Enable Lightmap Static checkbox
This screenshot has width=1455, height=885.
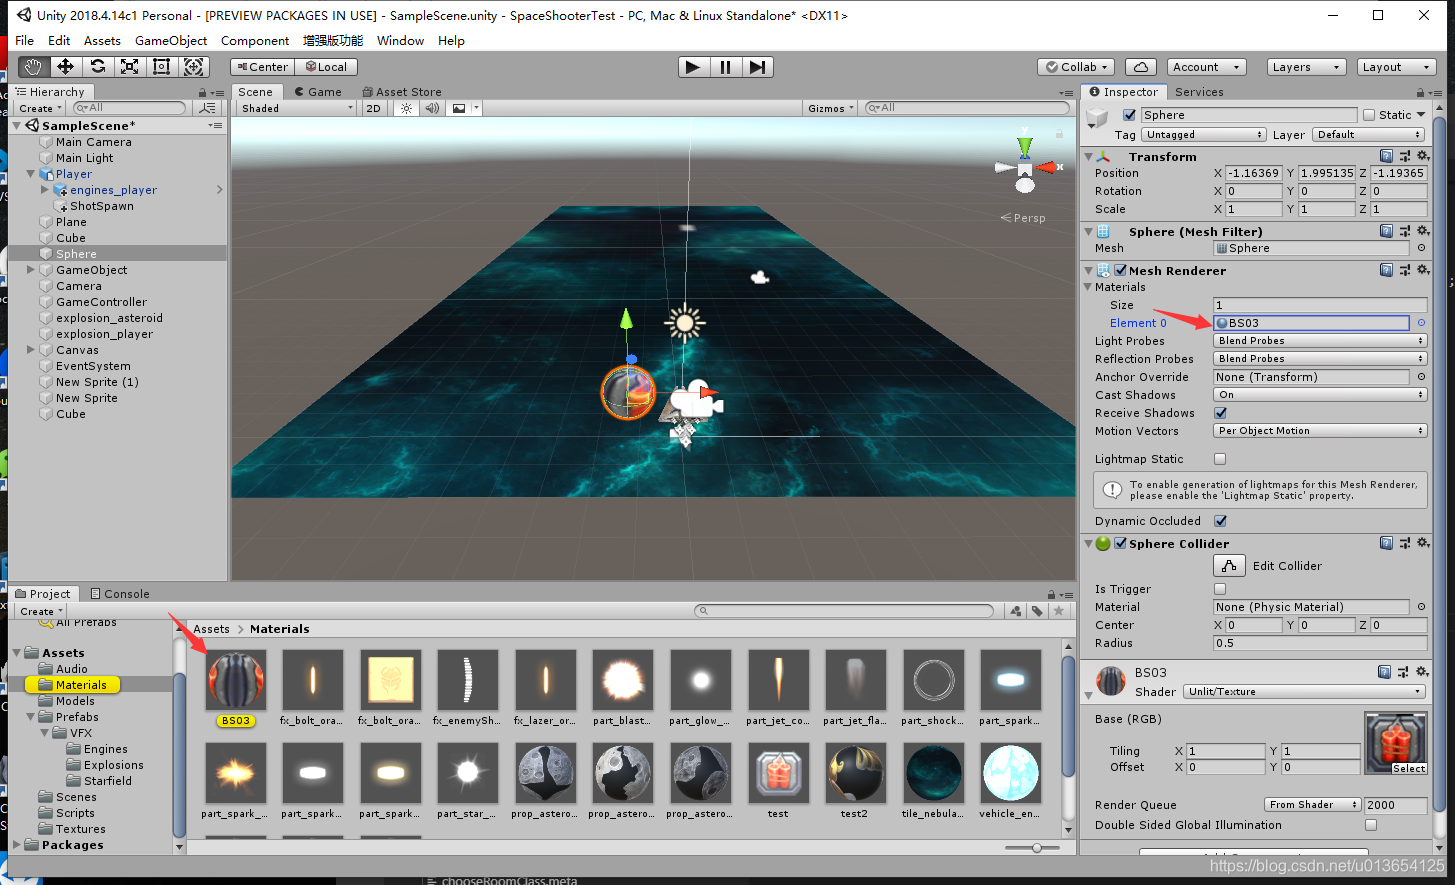click(x=1220, y=459)
